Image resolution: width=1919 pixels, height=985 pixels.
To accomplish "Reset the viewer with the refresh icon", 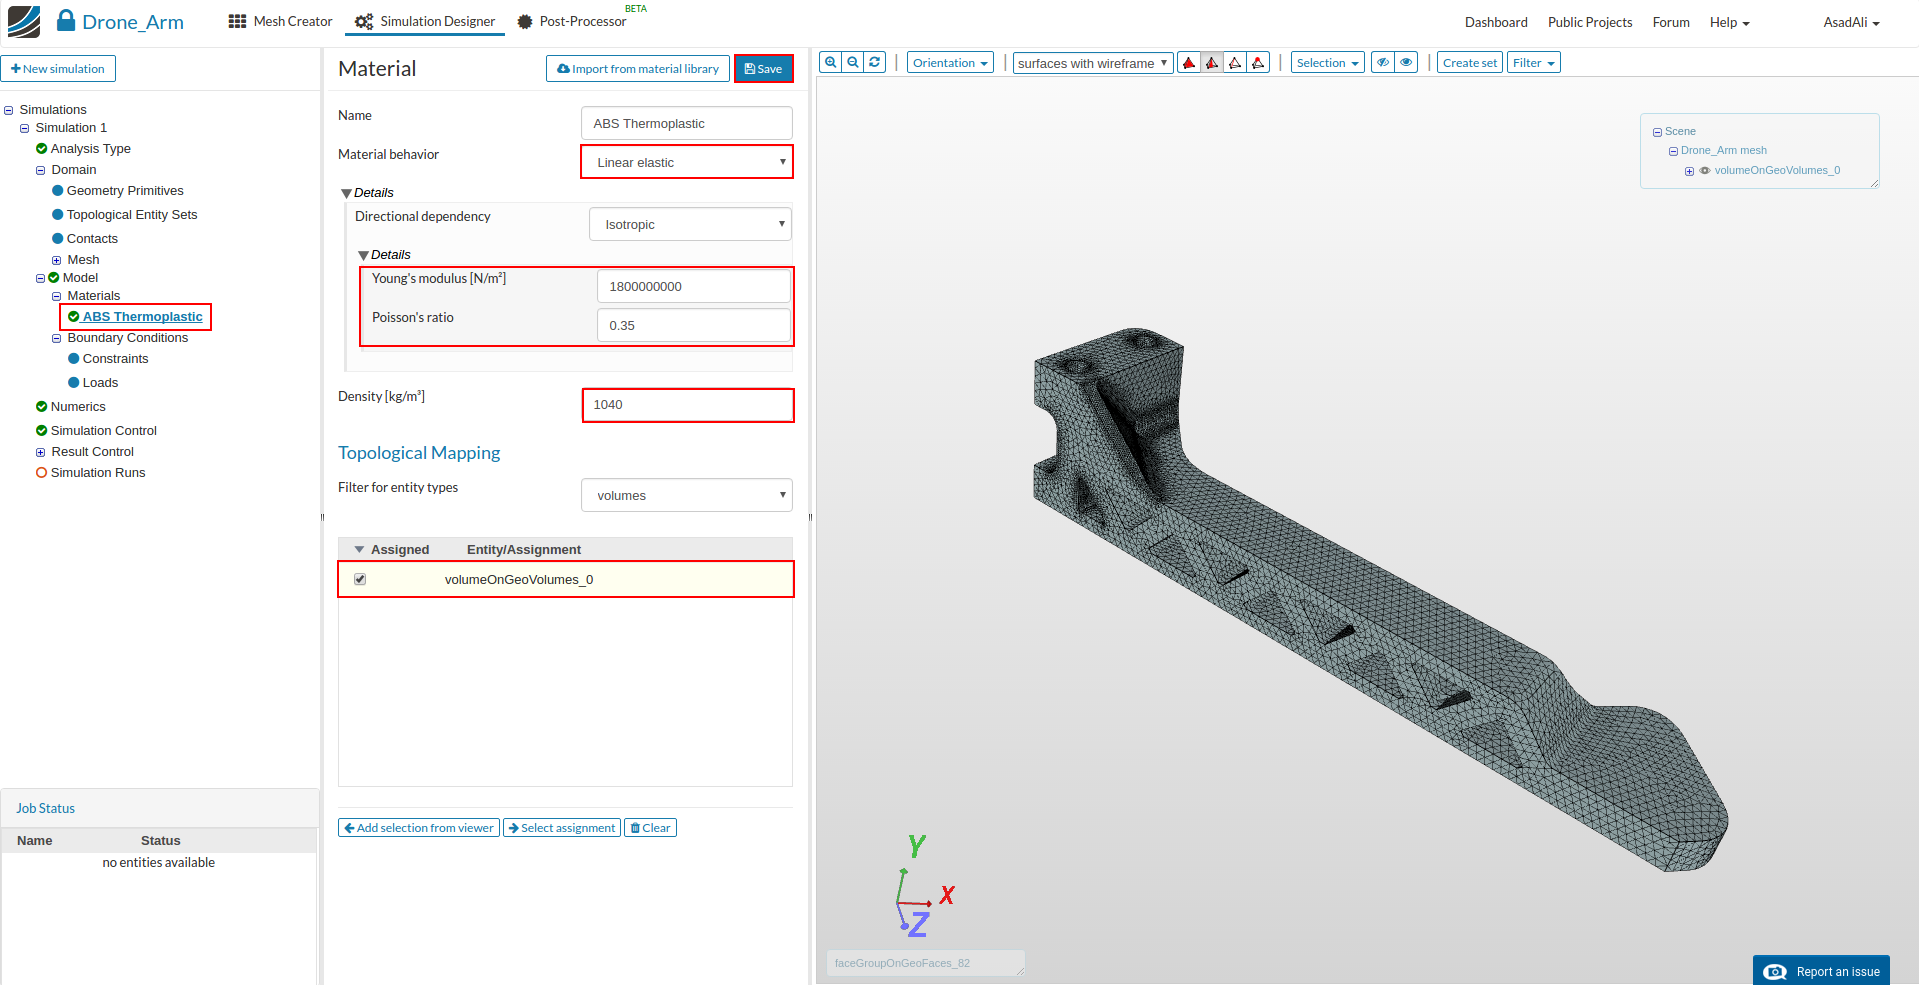I will (x=875, y=62).
